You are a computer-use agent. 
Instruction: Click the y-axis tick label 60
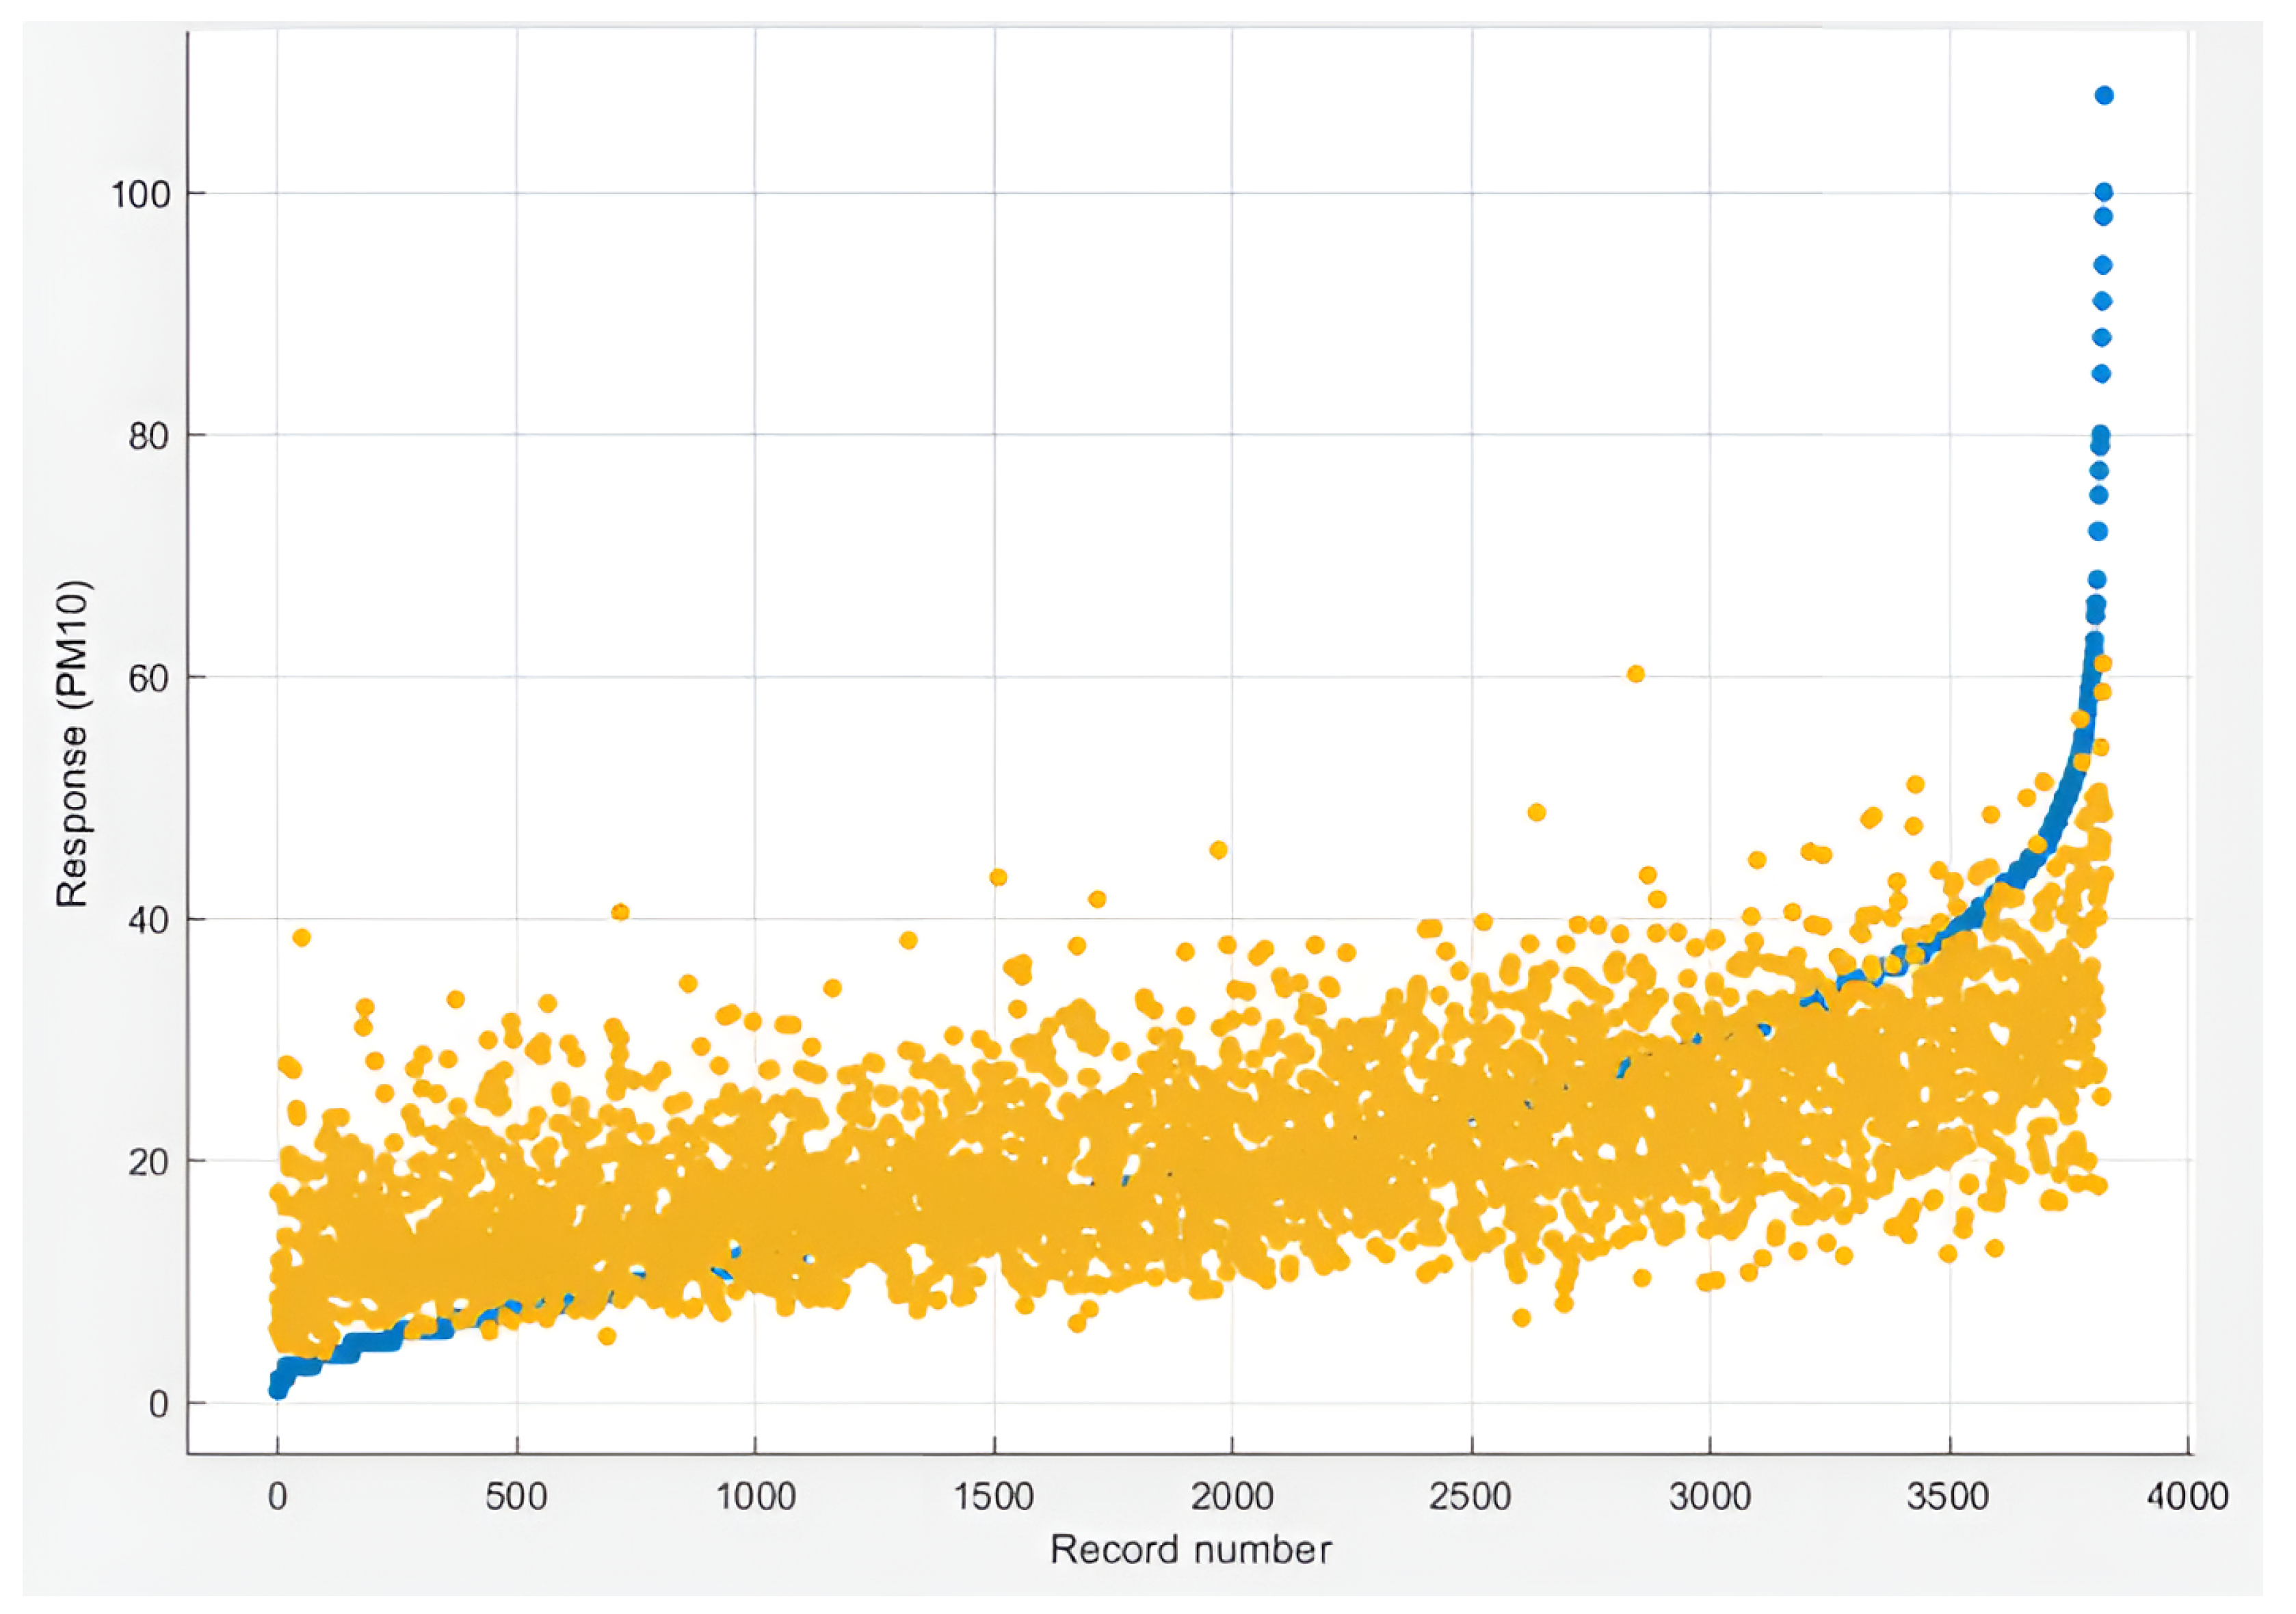(x=149, y=678)
